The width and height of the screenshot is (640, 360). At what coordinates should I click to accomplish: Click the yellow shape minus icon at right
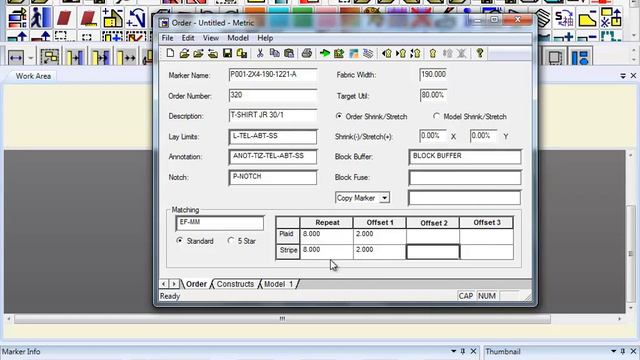coord(587,19)
